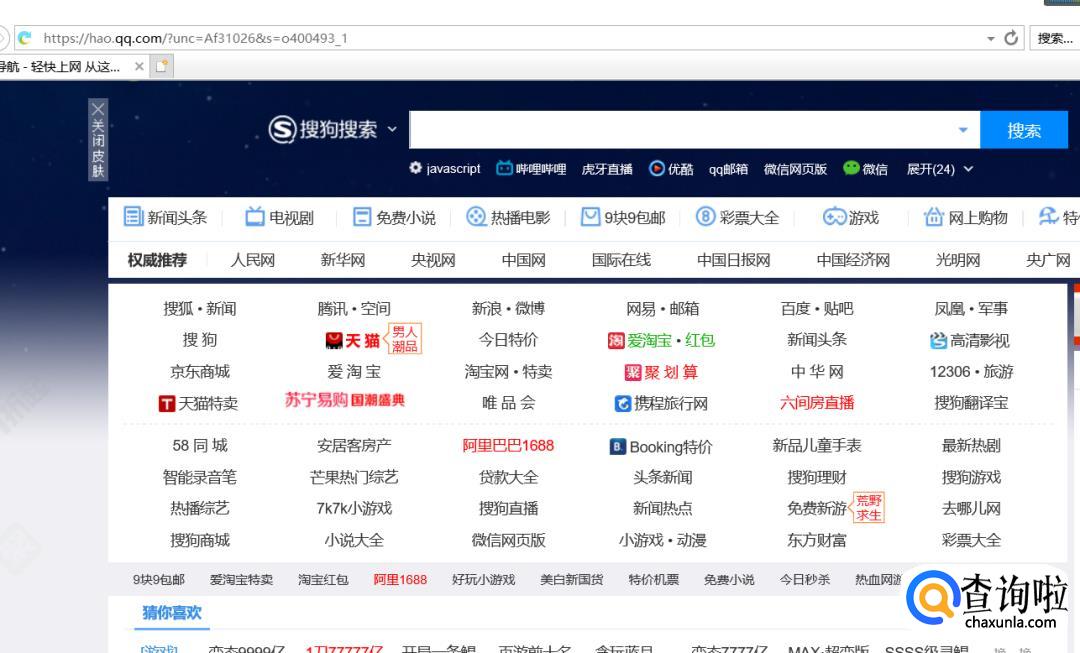The image size is (1080, 653).
Task: Open the 9块9包邮 tab with envelope icon
Action: (x=623, y=217)
